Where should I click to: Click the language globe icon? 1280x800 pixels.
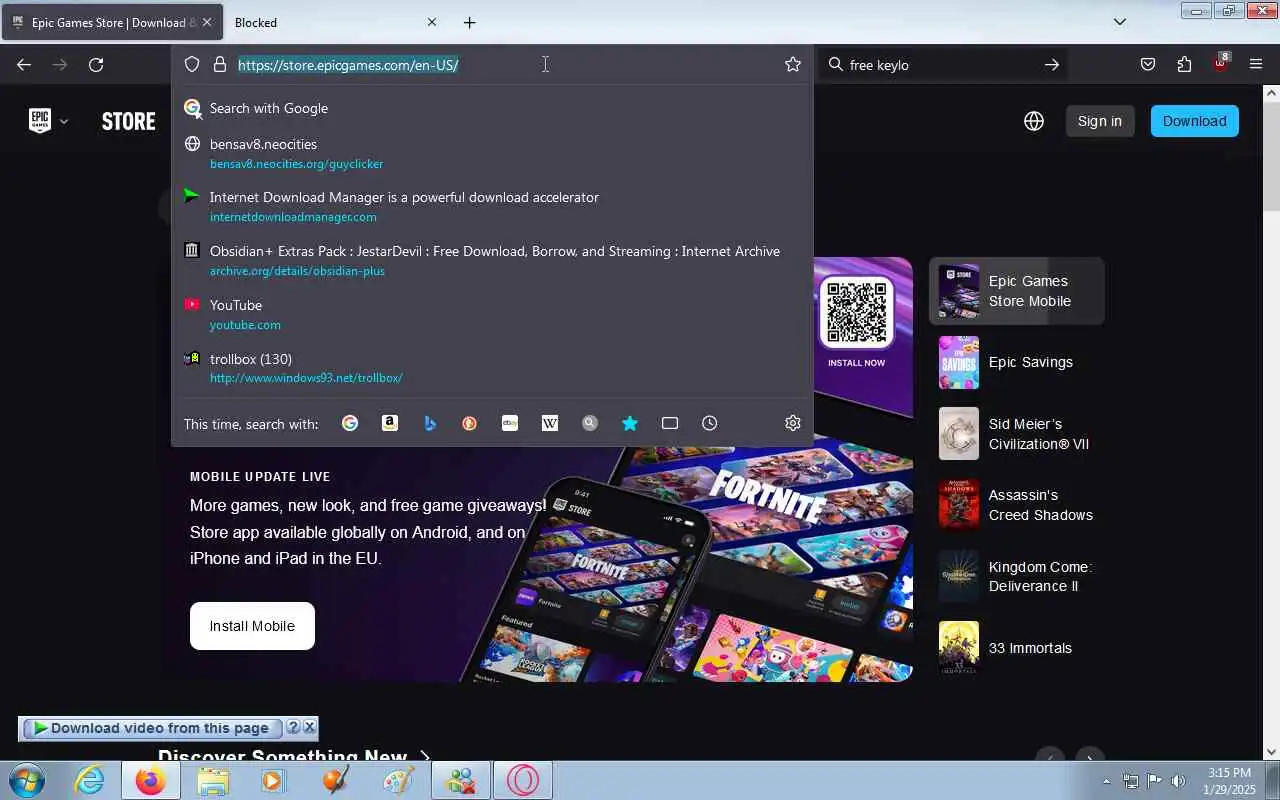point(1034,121)
